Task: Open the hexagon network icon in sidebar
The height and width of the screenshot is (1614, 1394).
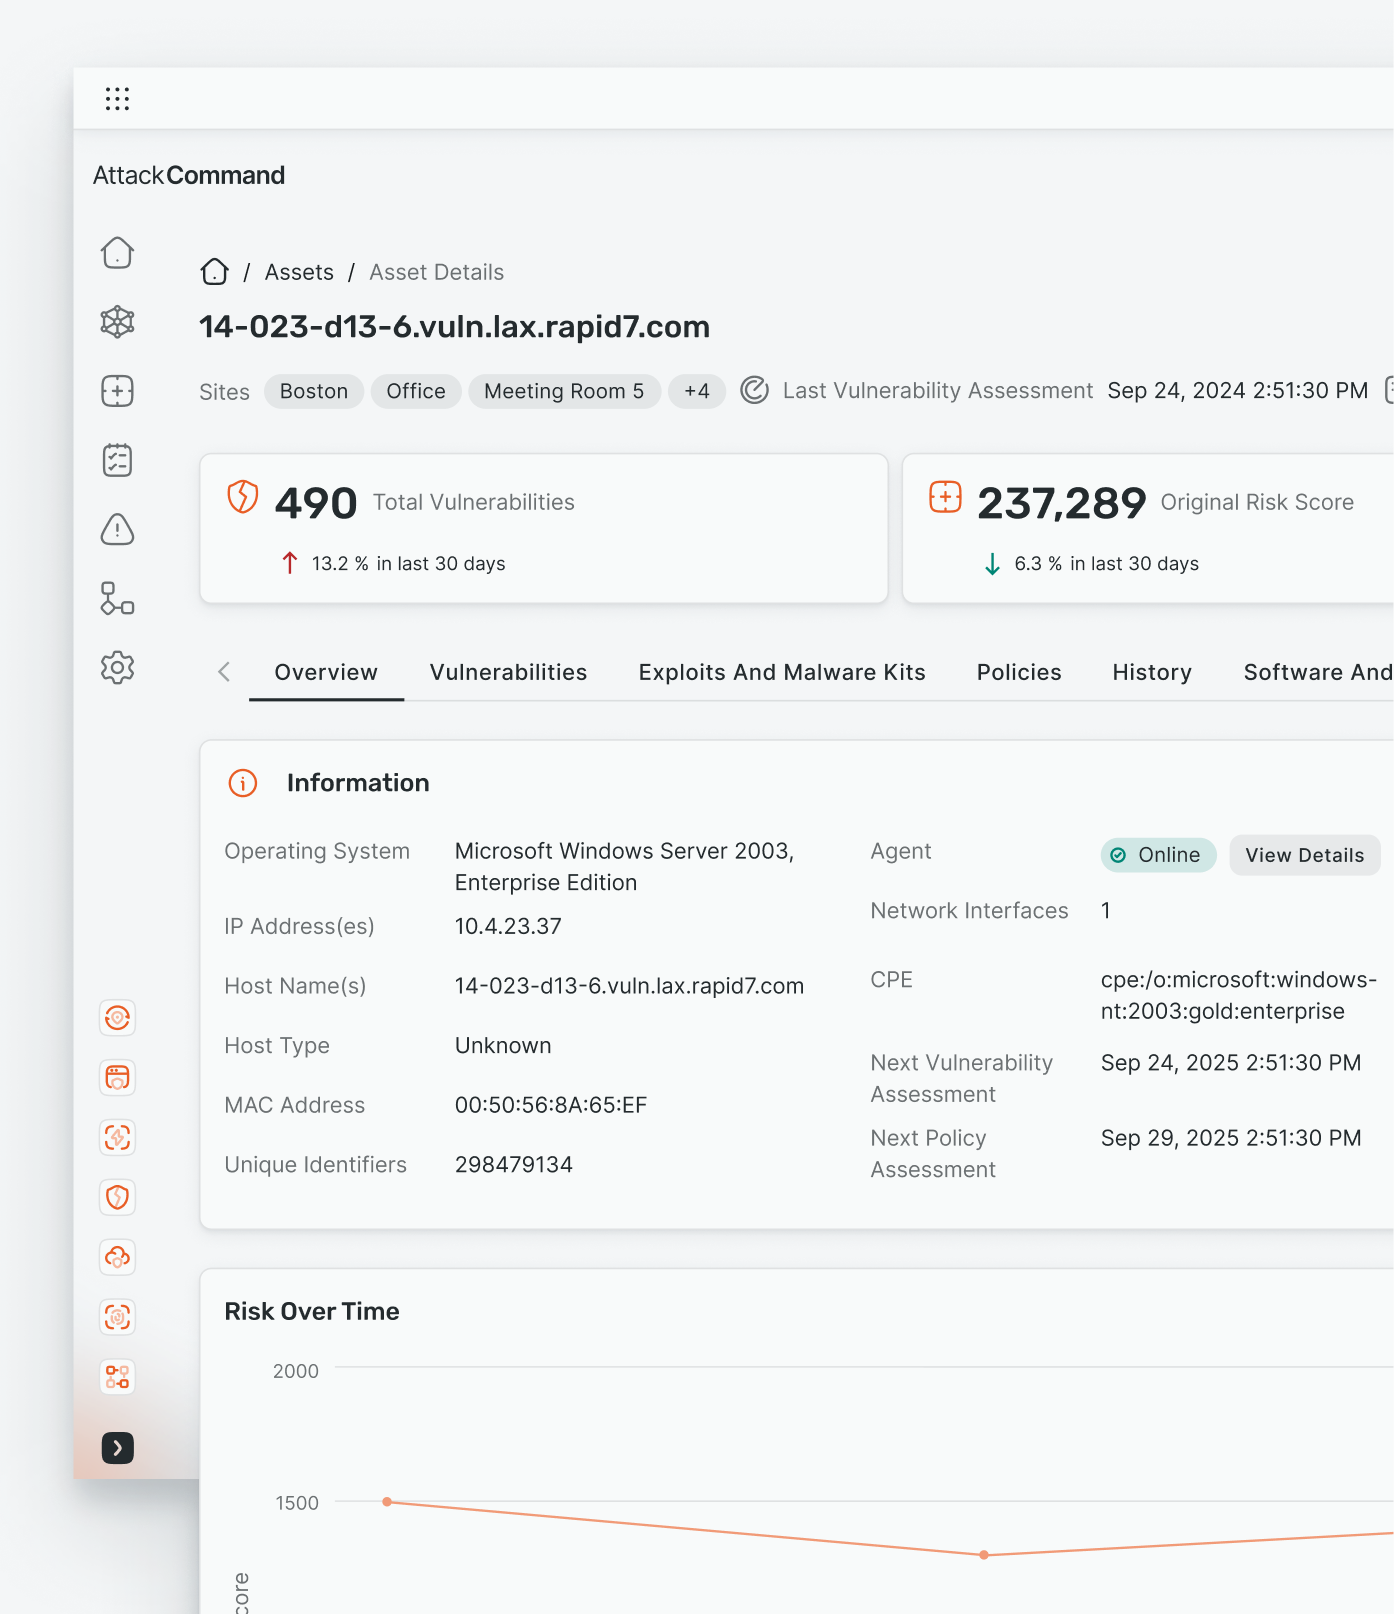Action: pos(117,321)
